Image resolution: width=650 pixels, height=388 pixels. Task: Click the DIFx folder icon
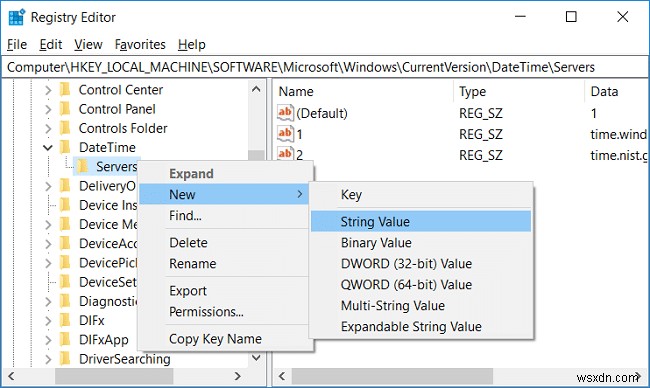coord(65,320)
